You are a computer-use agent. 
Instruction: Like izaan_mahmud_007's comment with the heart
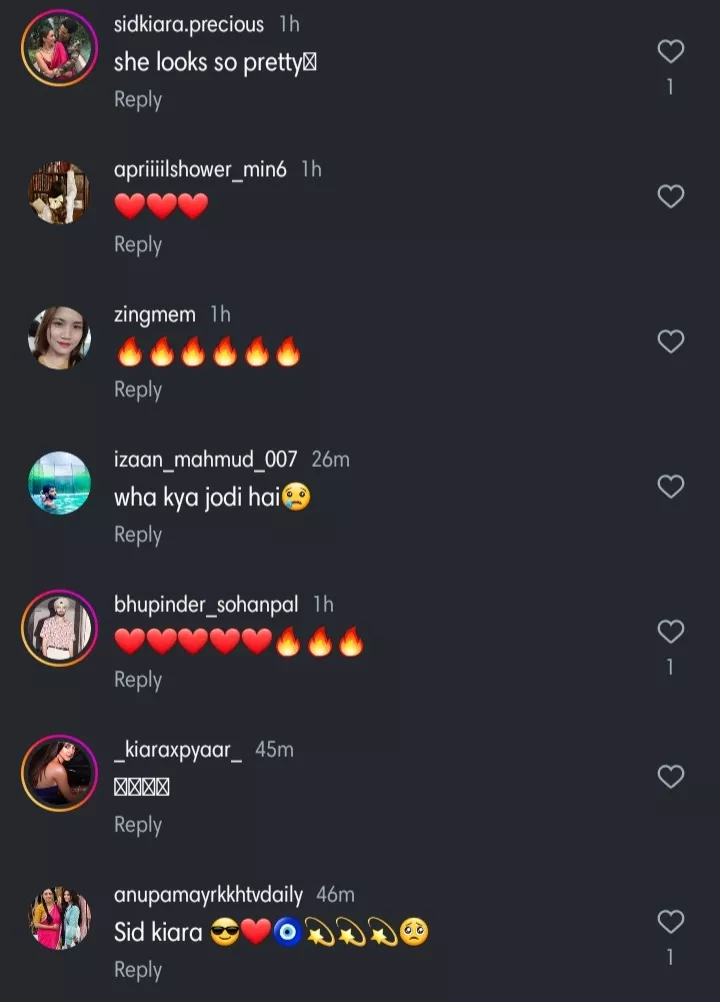coord(670,486)
